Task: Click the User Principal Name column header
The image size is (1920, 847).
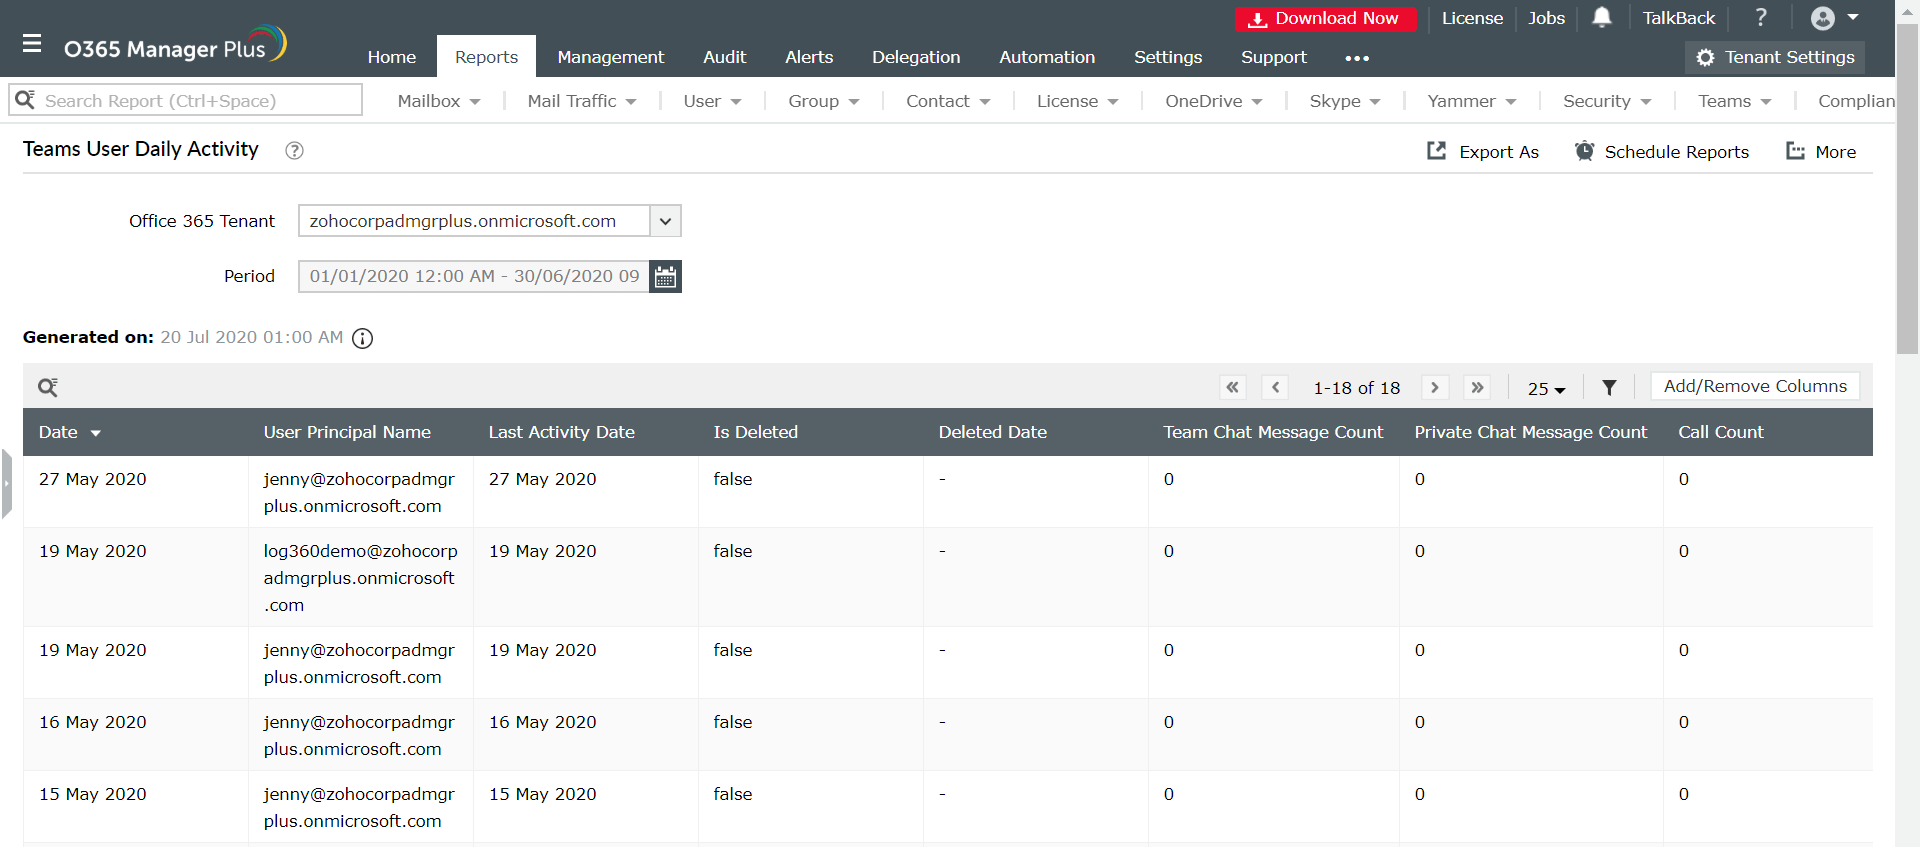Action: [347, 432]
